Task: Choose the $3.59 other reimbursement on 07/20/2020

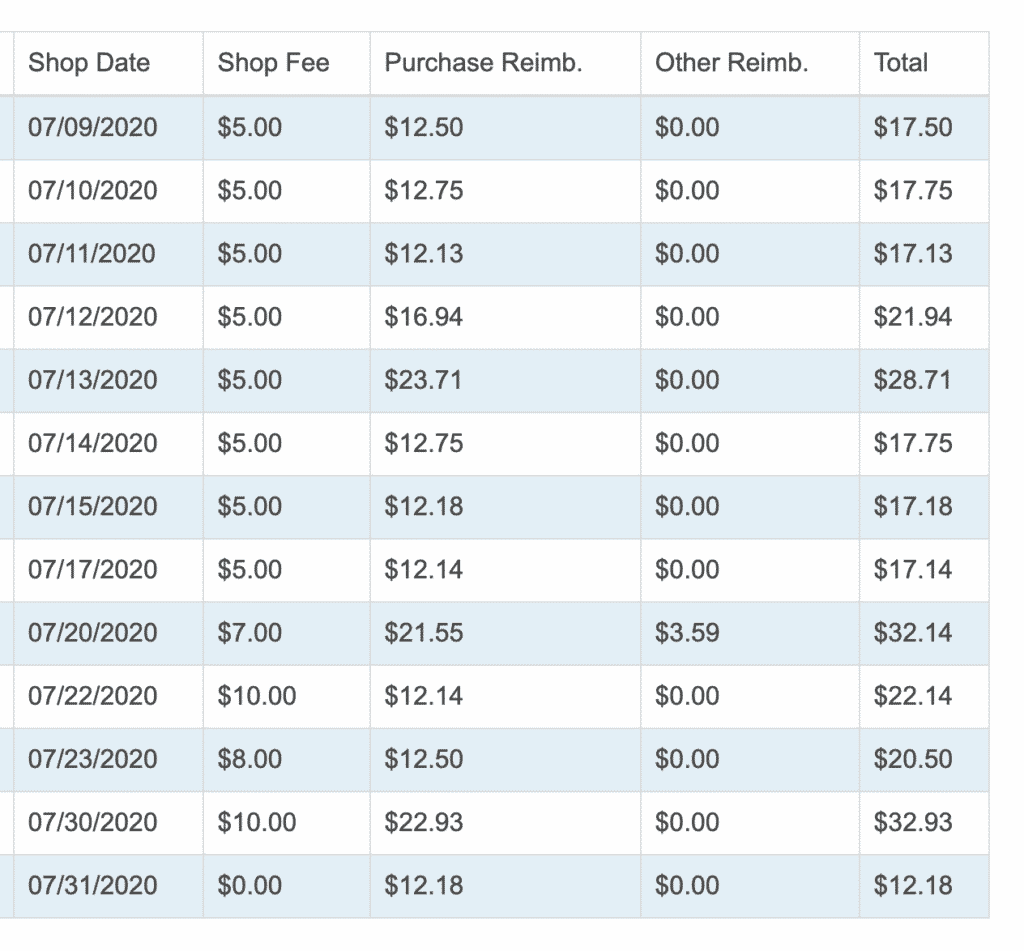Action: click(x=688, y=633)
